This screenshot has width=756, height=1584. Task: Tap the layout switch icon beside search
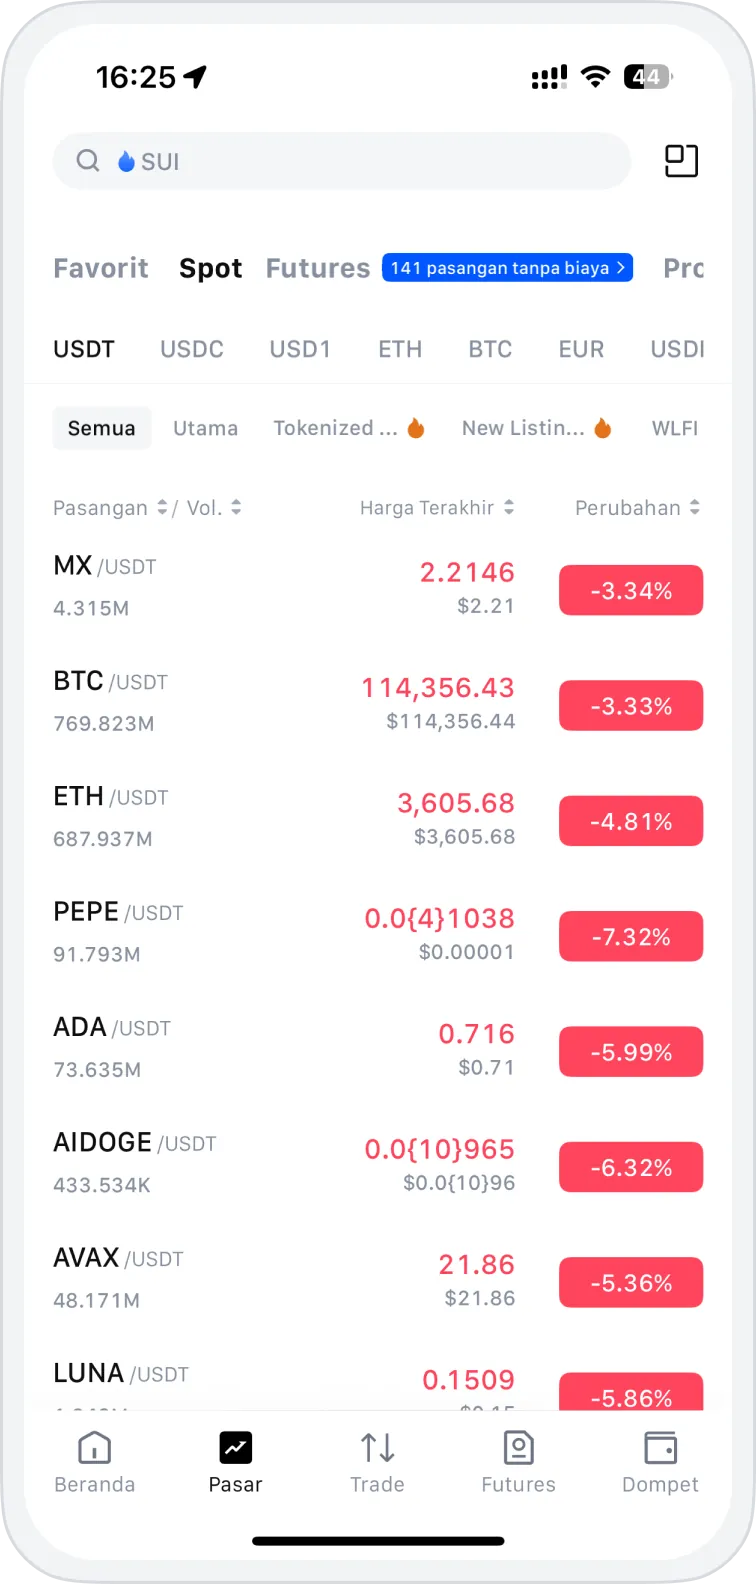[x=681, y=161]
